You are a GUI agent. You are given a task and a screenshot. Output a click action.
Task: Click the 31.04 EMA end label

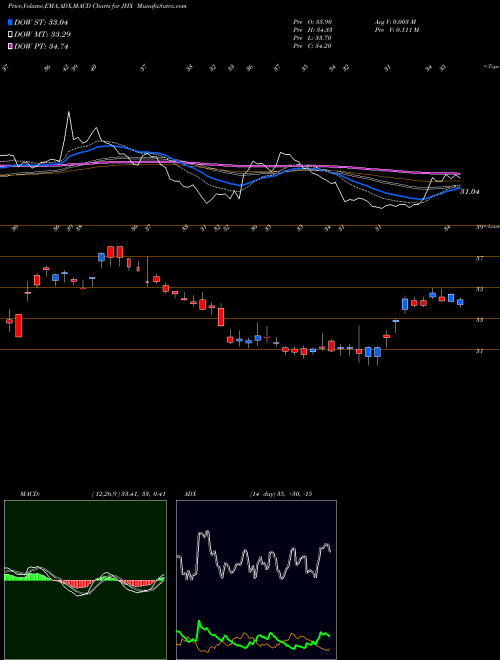pos(470,192)
